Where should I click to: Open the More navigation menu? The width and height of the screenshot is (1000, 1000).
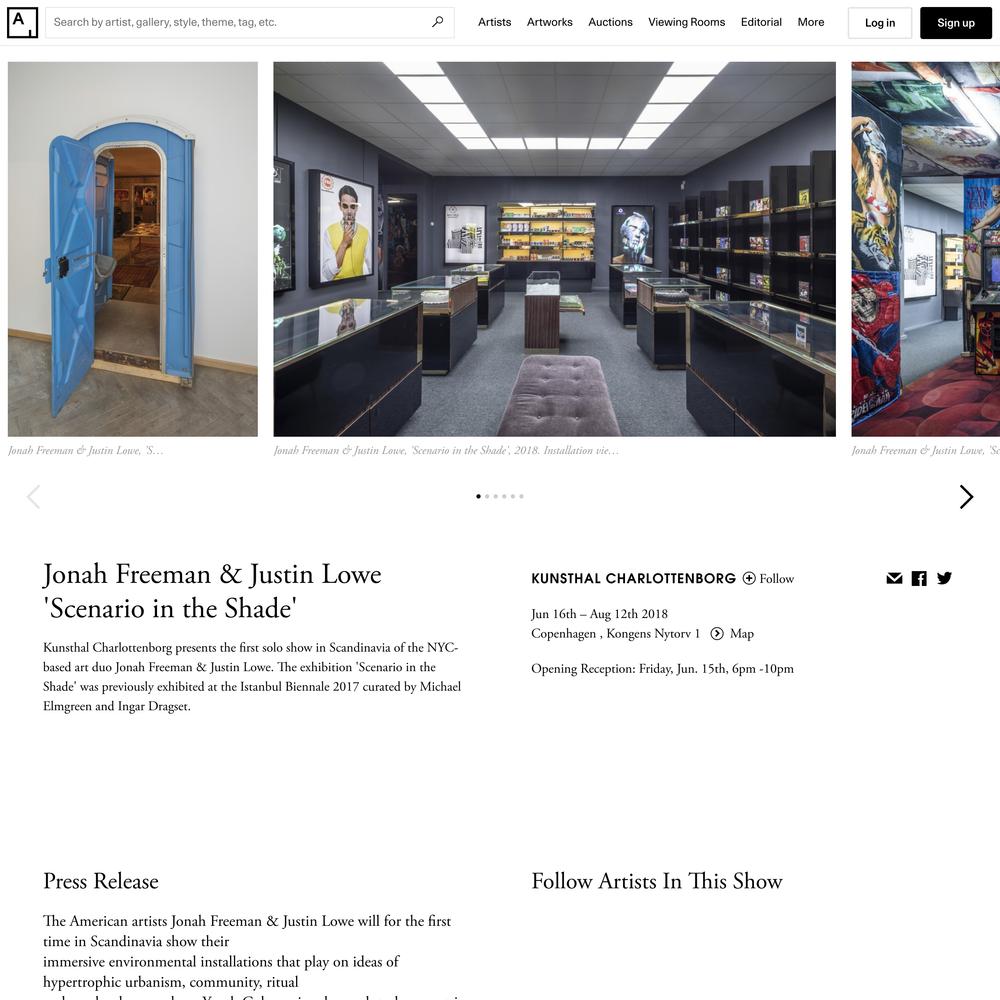tap(811, 22)
